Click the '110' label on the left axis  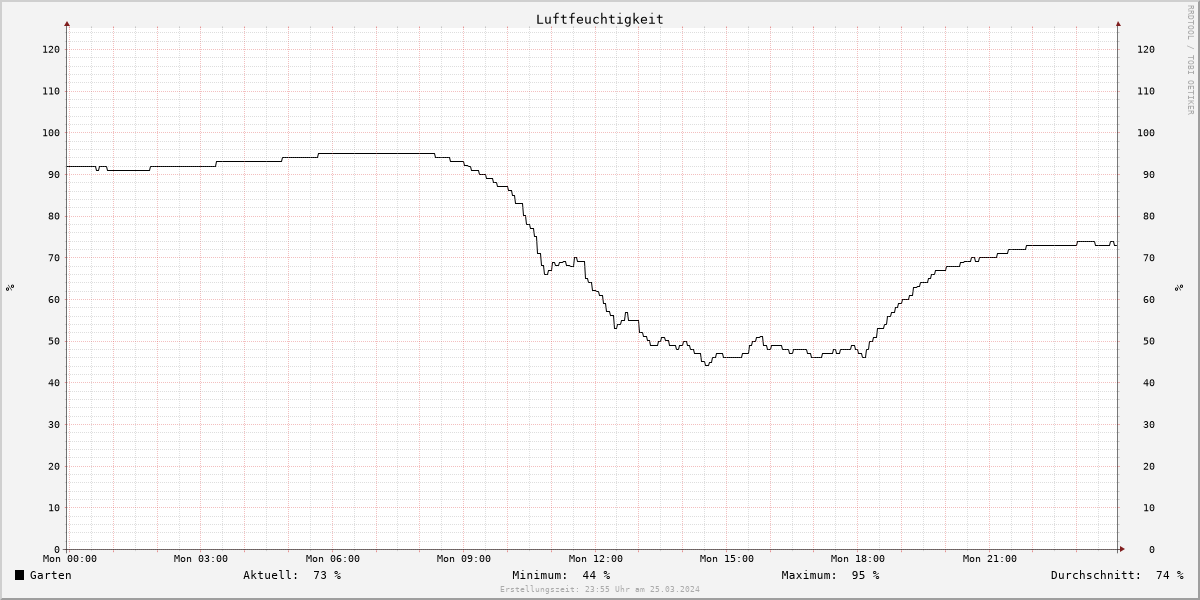coord(51,91)
